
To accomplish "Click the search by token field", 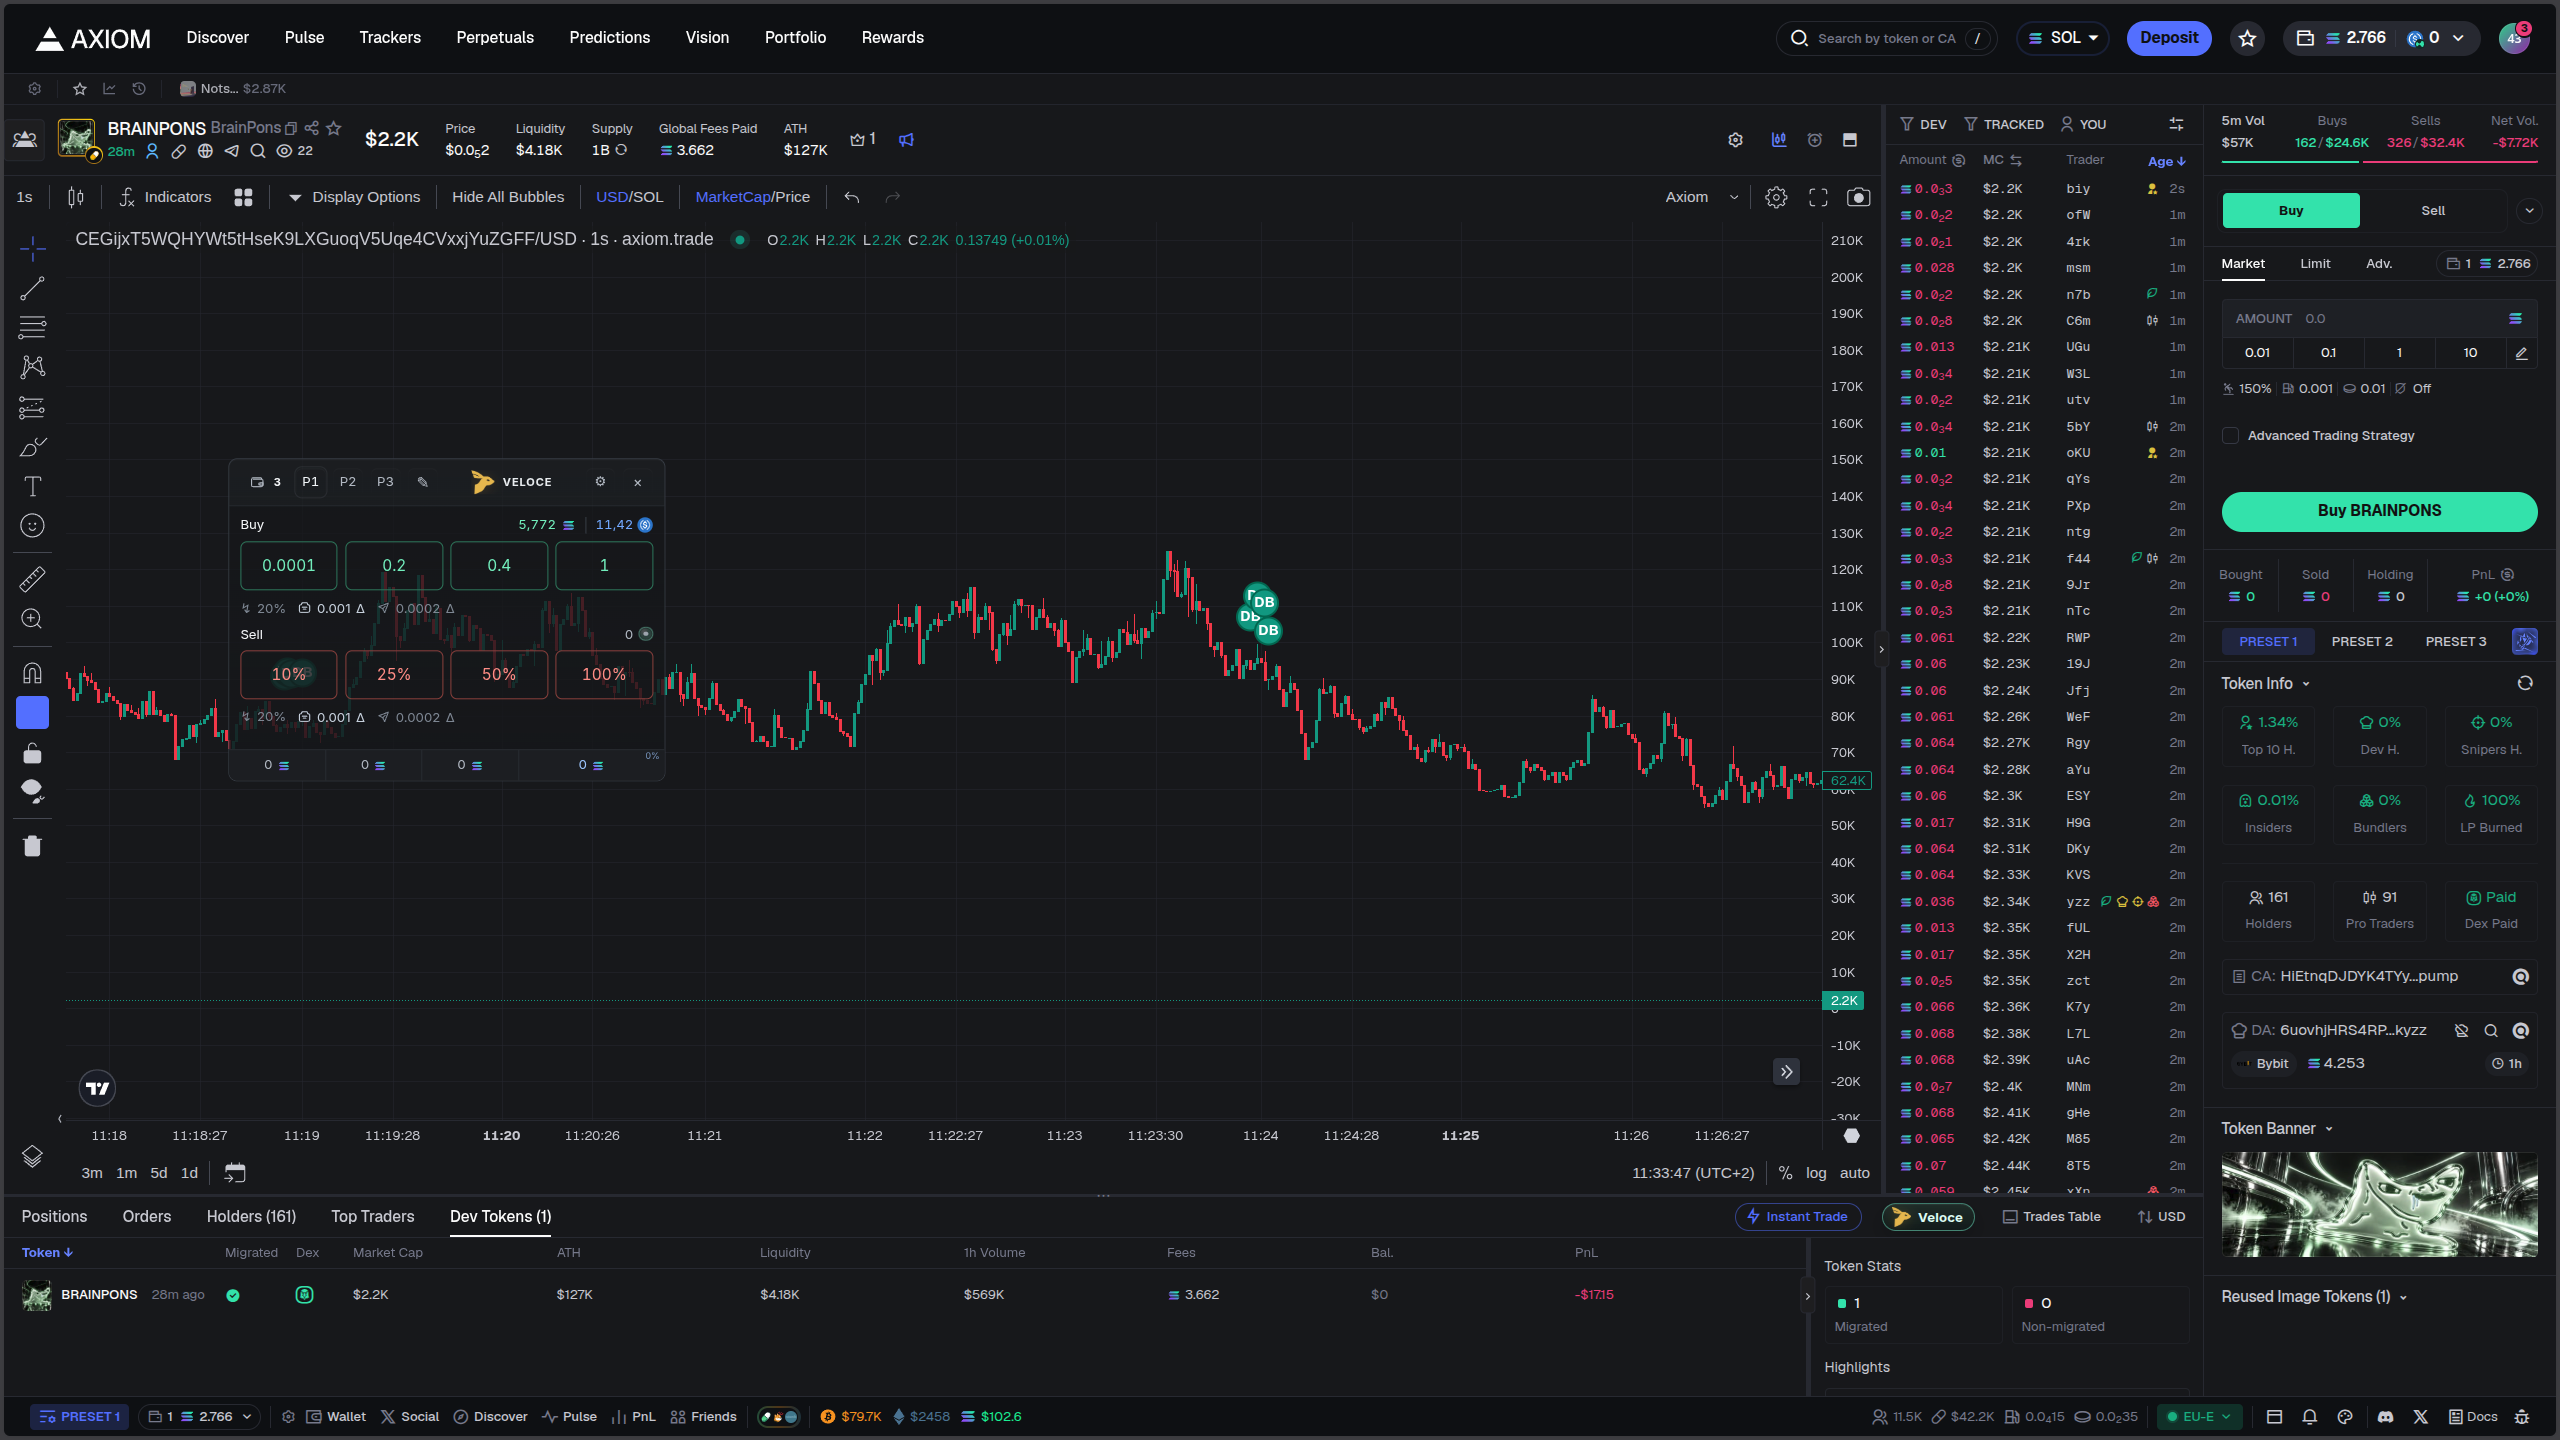I will tap(1886, 38).
